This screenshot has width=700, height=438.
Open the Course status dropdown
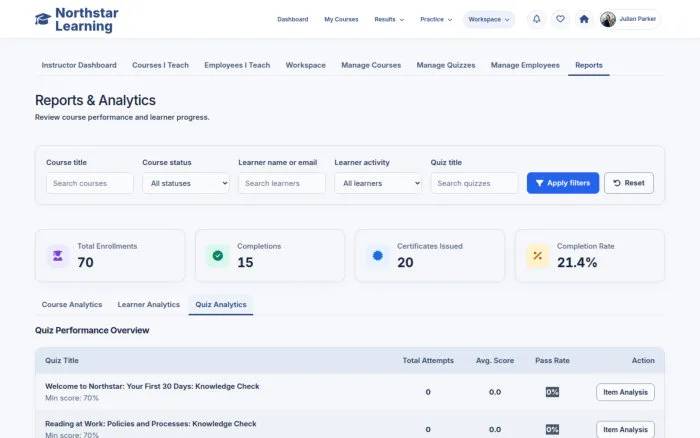186,183
